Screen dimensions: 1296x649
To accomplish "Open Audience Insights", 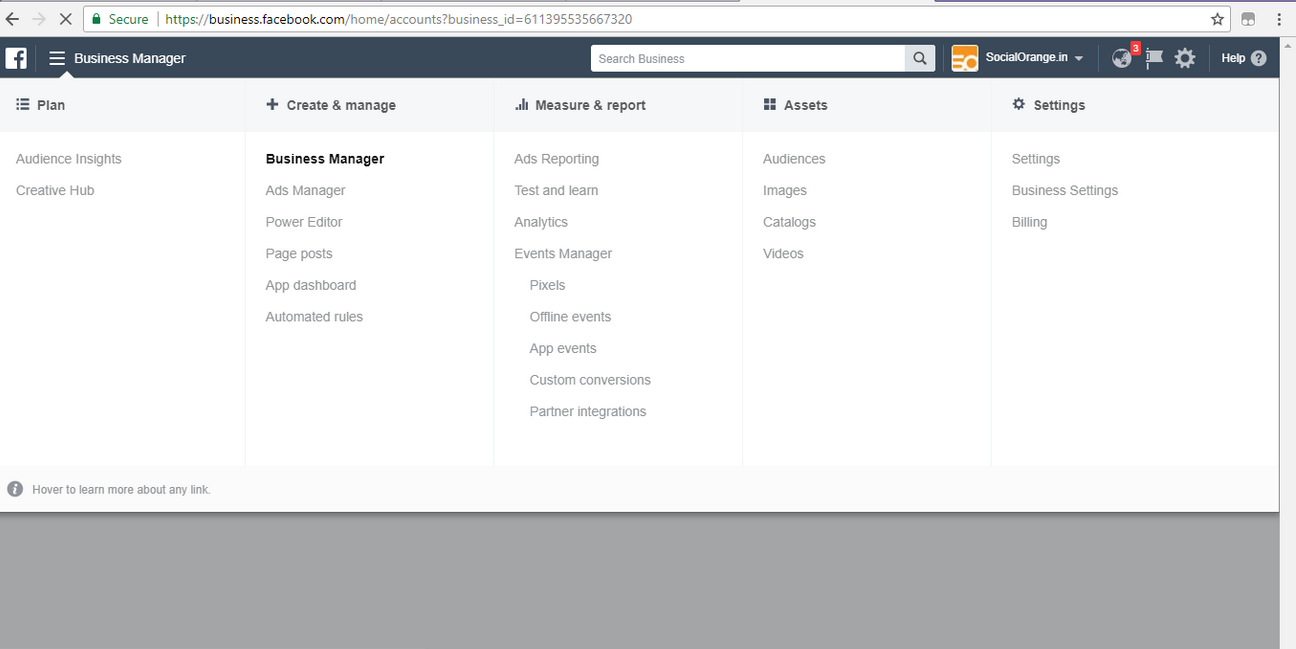I will [x=69, y=159].
